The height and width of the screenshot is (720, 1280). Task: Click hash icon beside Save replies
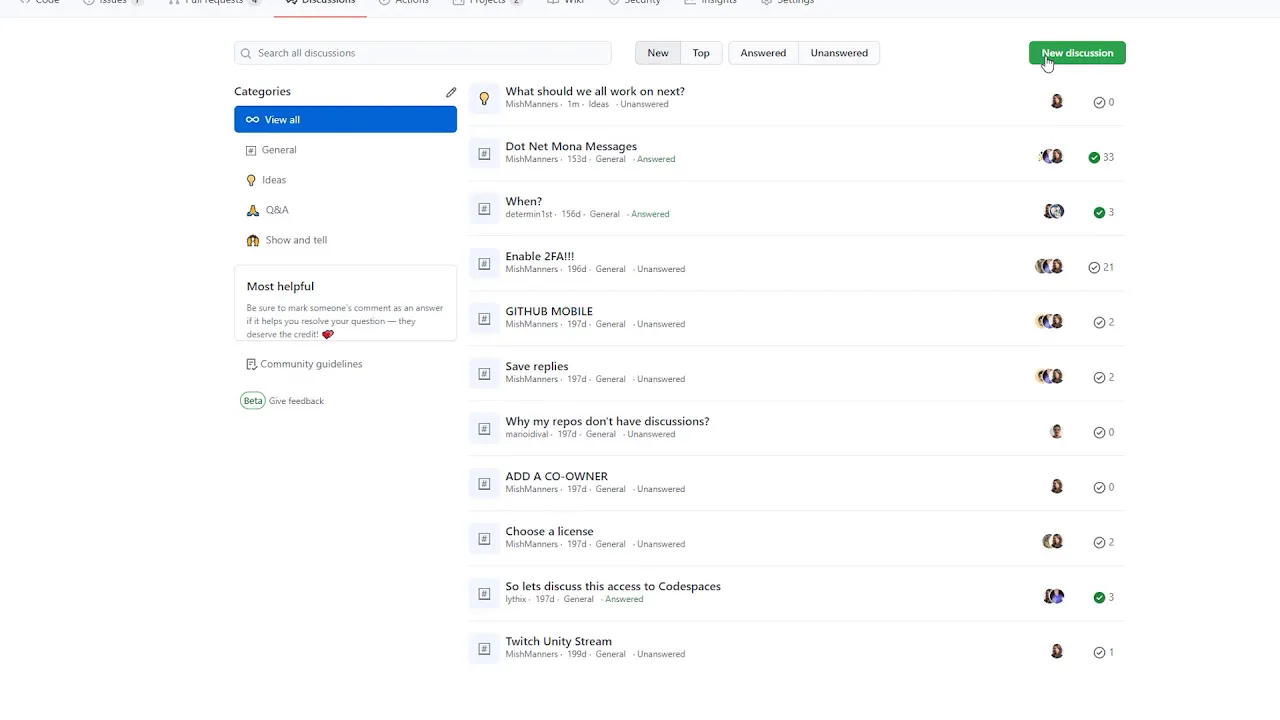(484, 373)
